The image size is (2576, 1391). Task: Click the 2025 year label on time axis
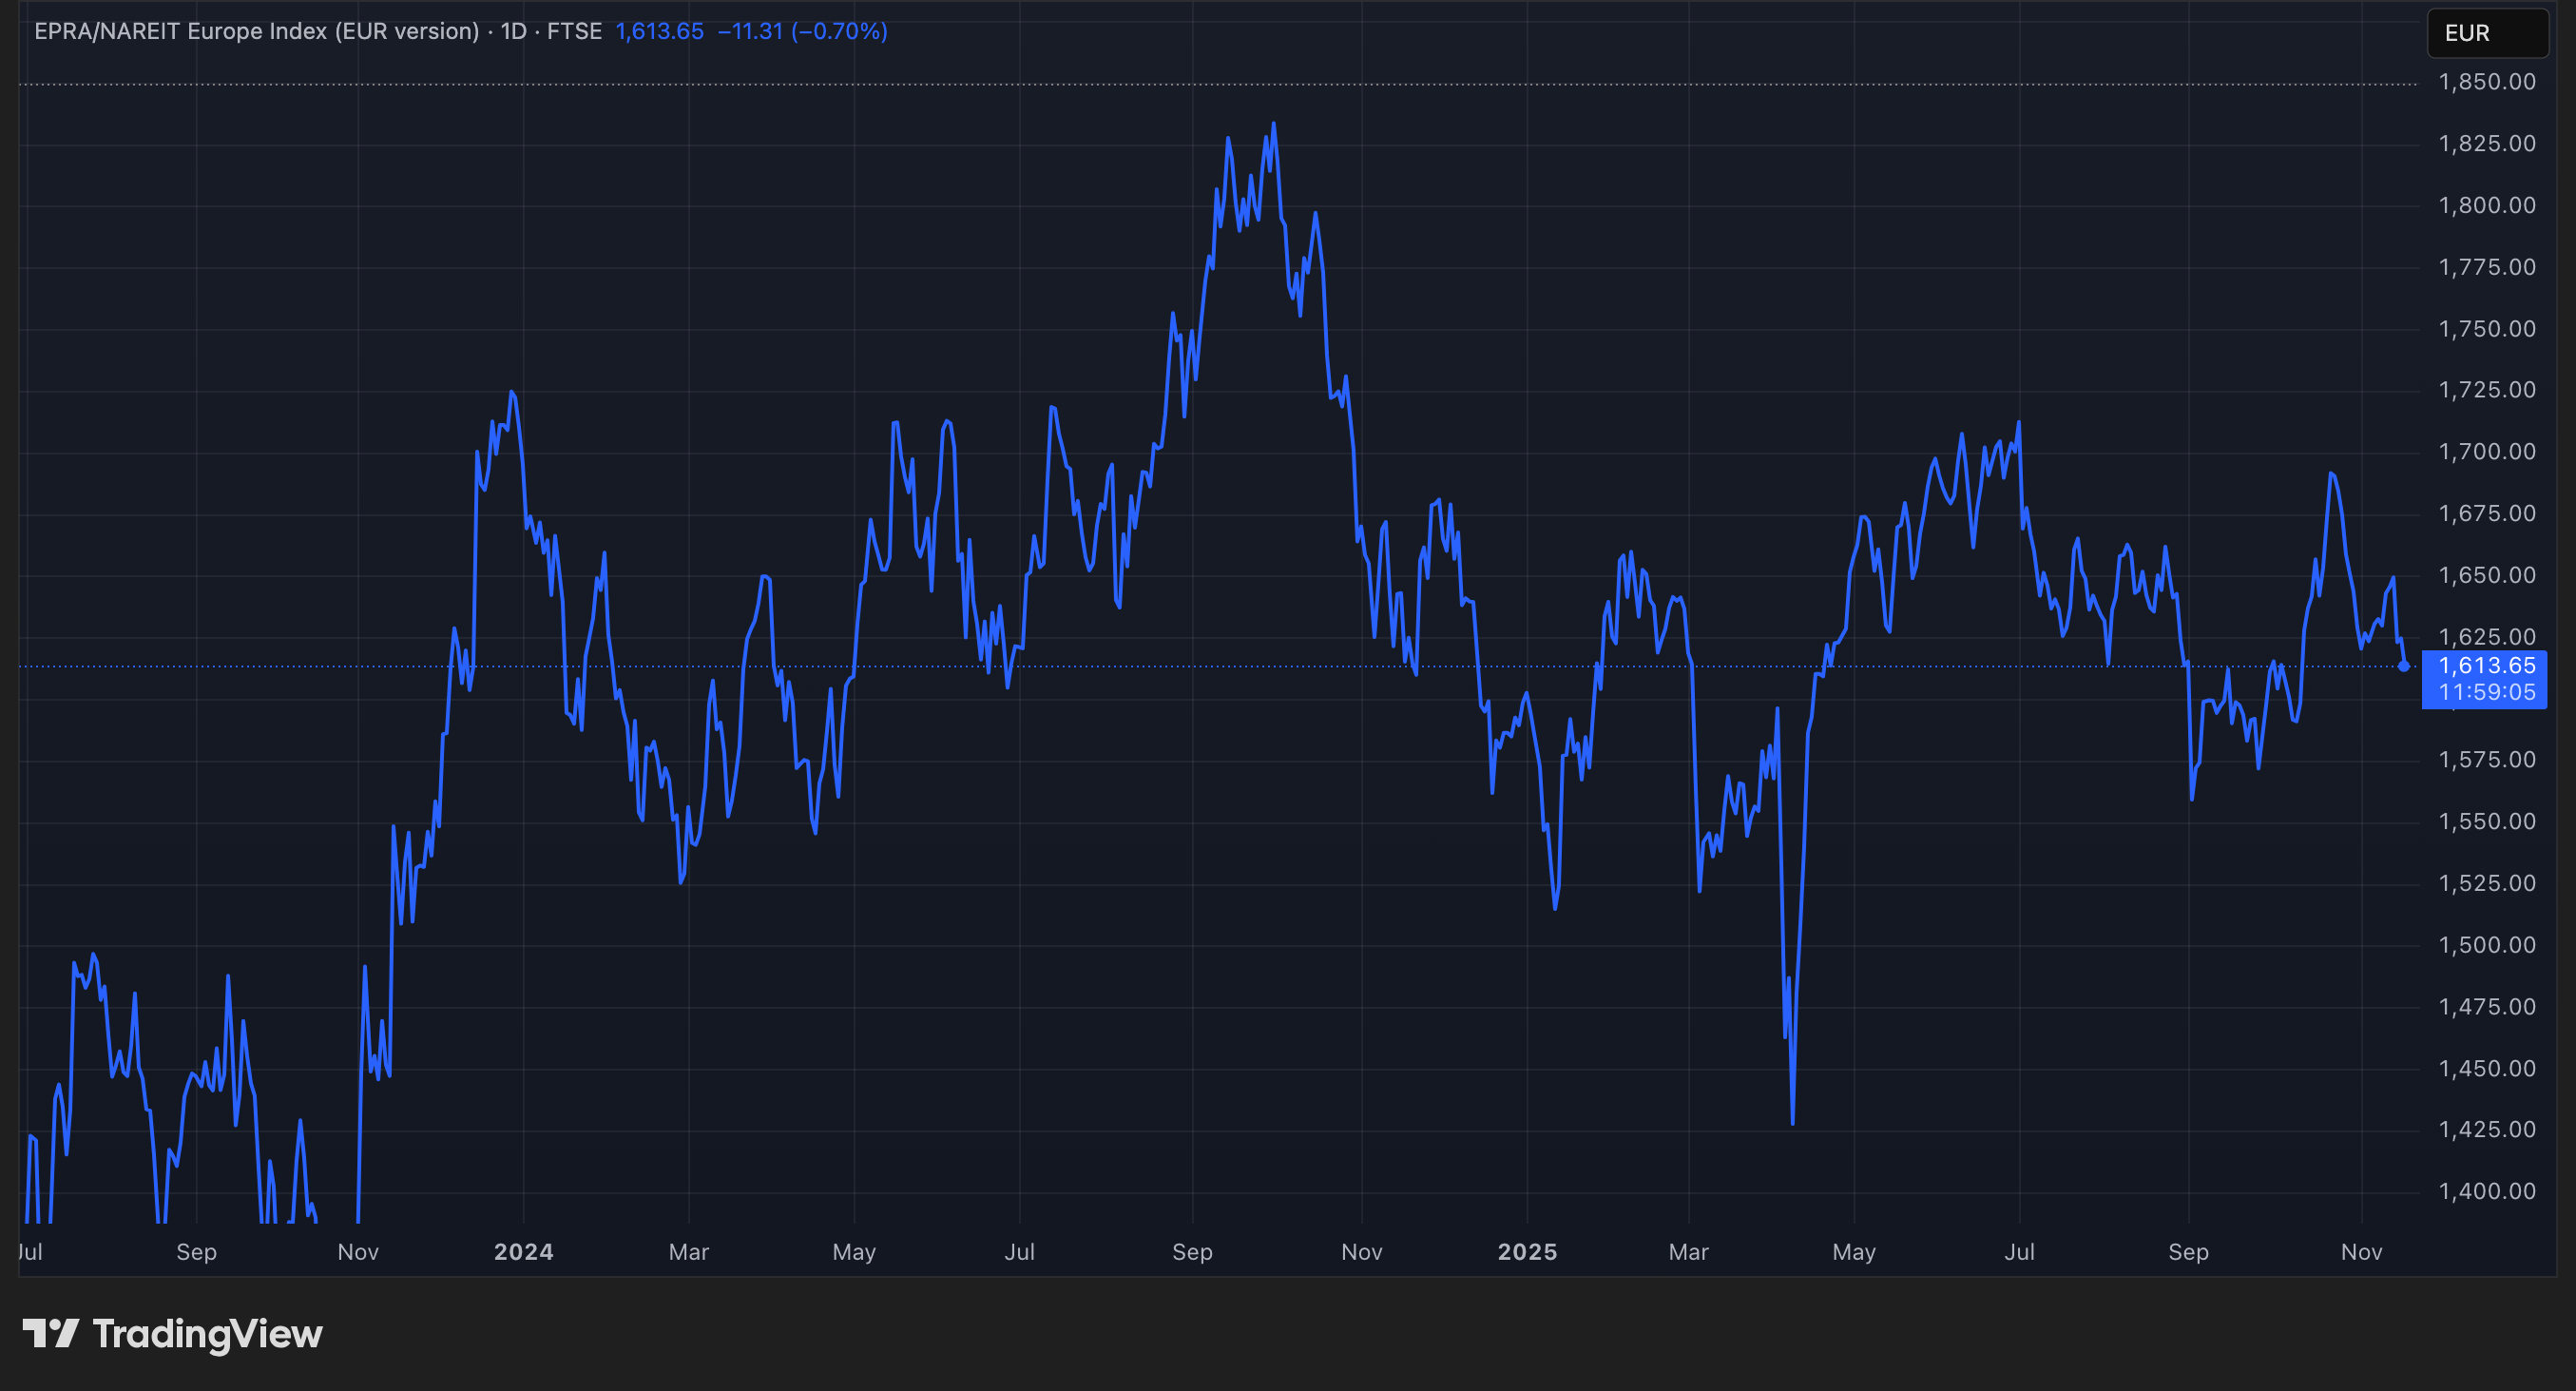pyautogui.click(x=1526, y=1251)
